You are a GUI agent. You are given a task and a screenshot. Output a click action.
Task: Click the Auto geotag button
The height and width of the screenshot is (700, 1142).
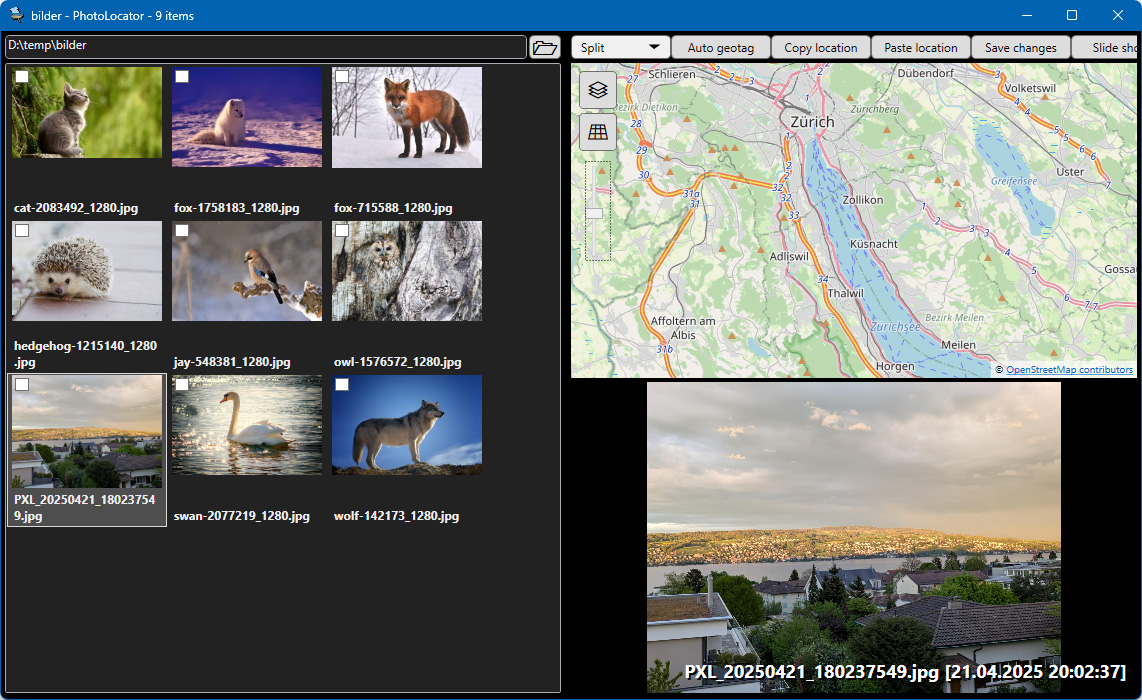click(720, 47)
